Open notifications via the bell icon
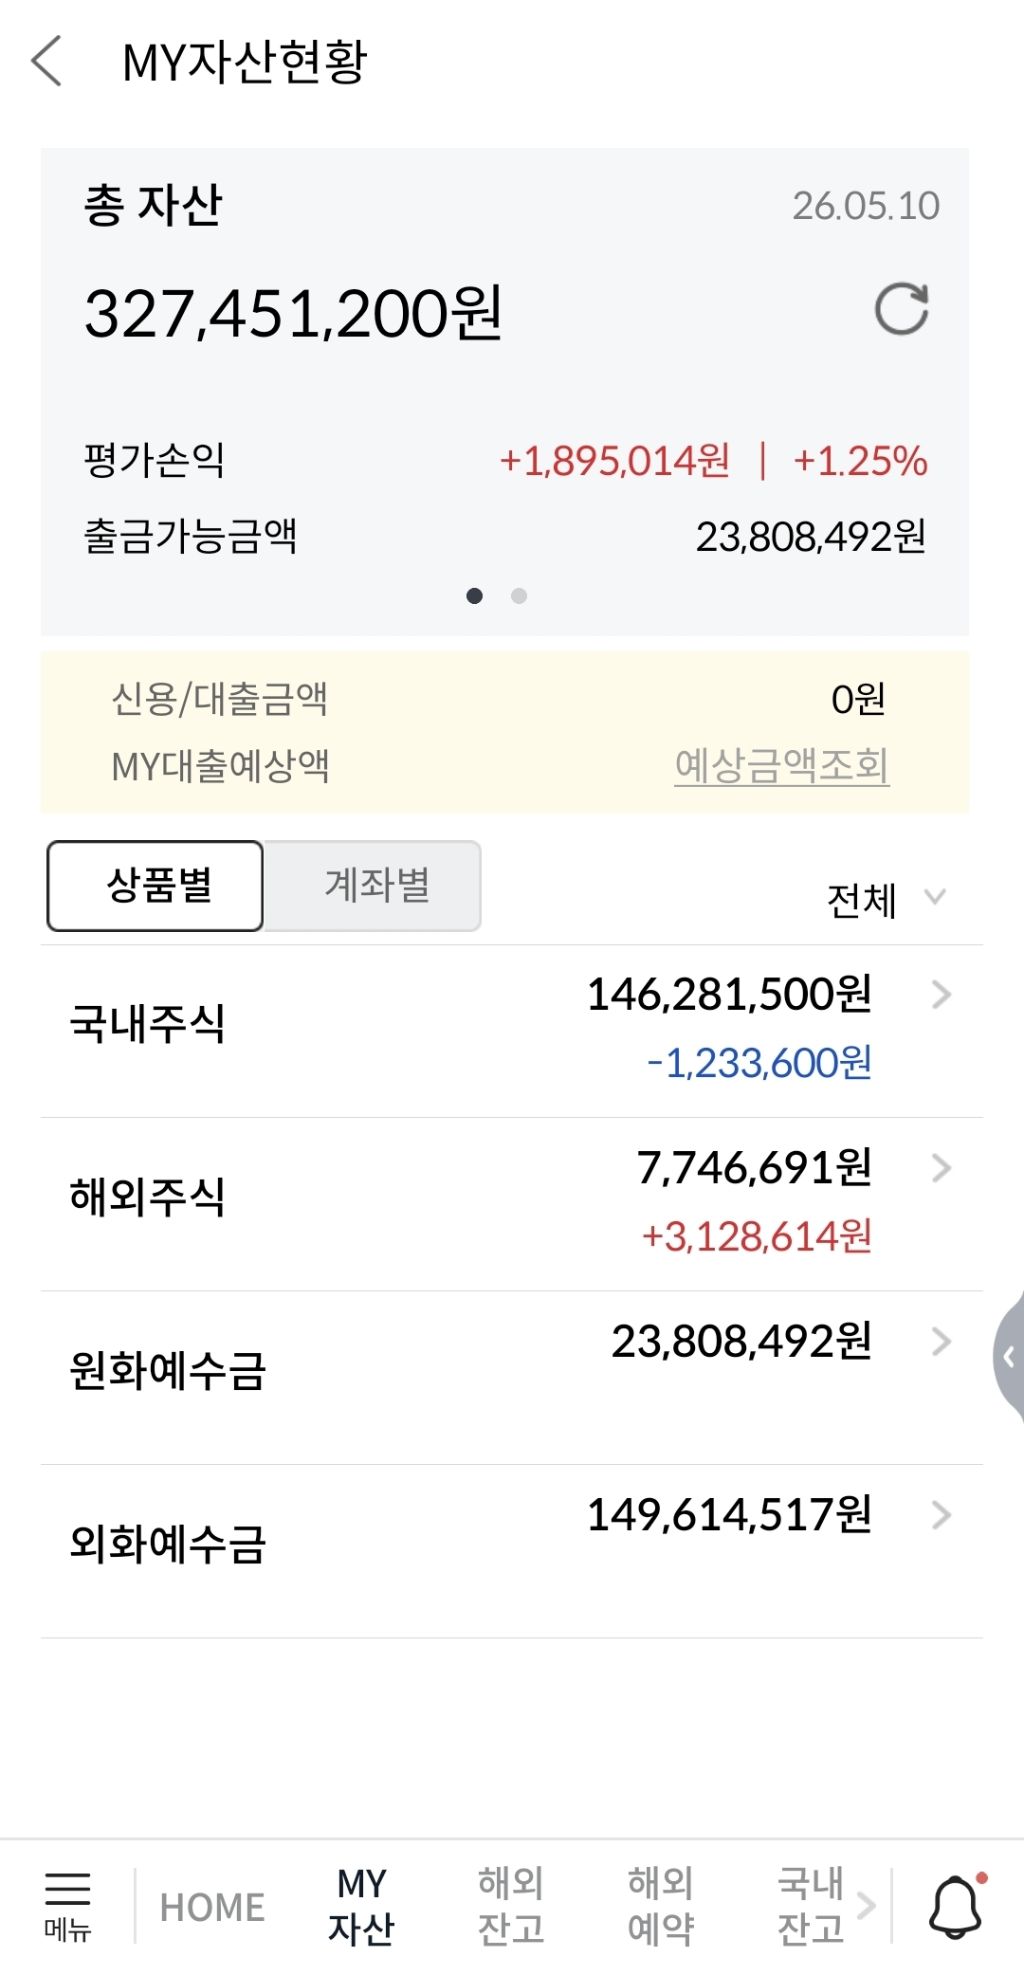Image resolution: width=1024 pixels, height=1975 pixels. pos(956,1906)
